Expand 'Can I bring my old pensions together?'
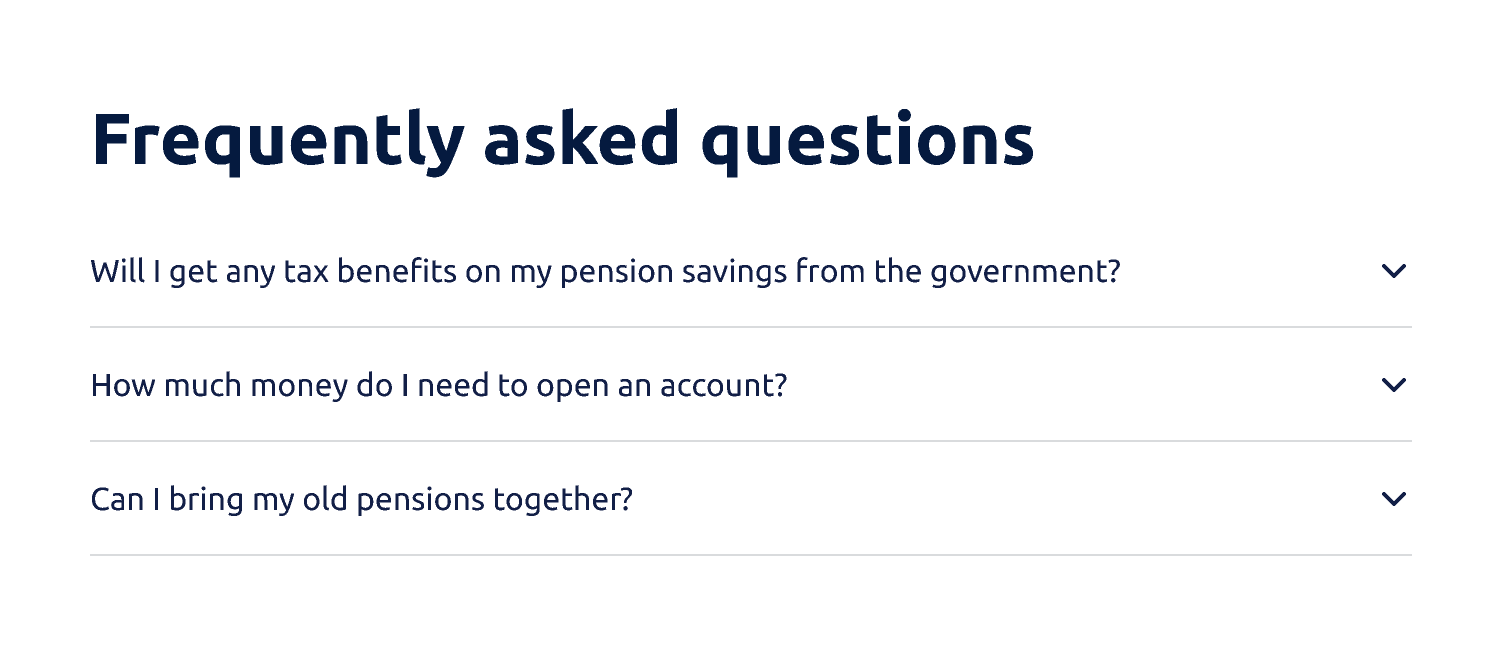Screen dimensions: 1500x668 point(751,498)
